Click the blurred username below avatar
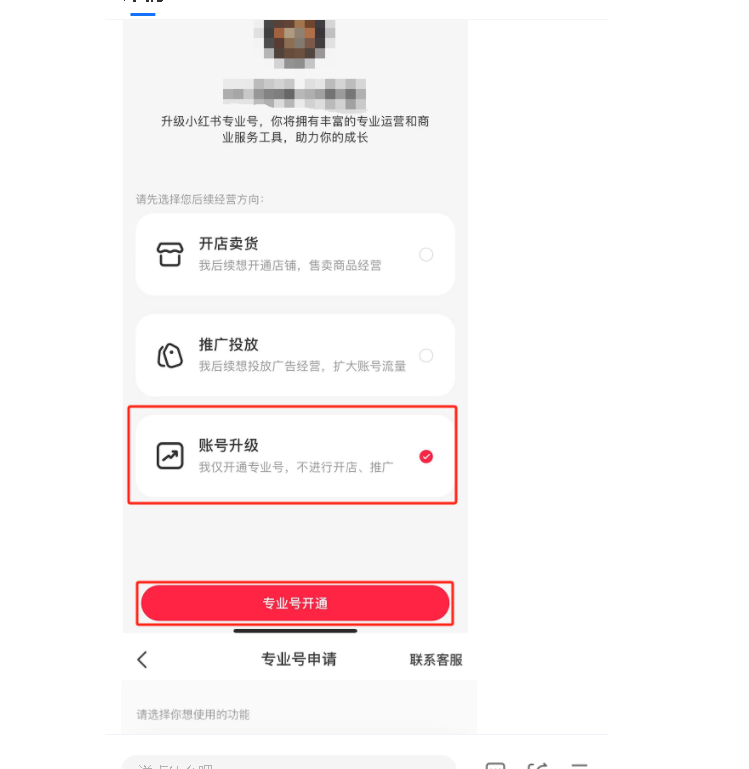Viewport: 749px width, 769px height. click(294, 93)
